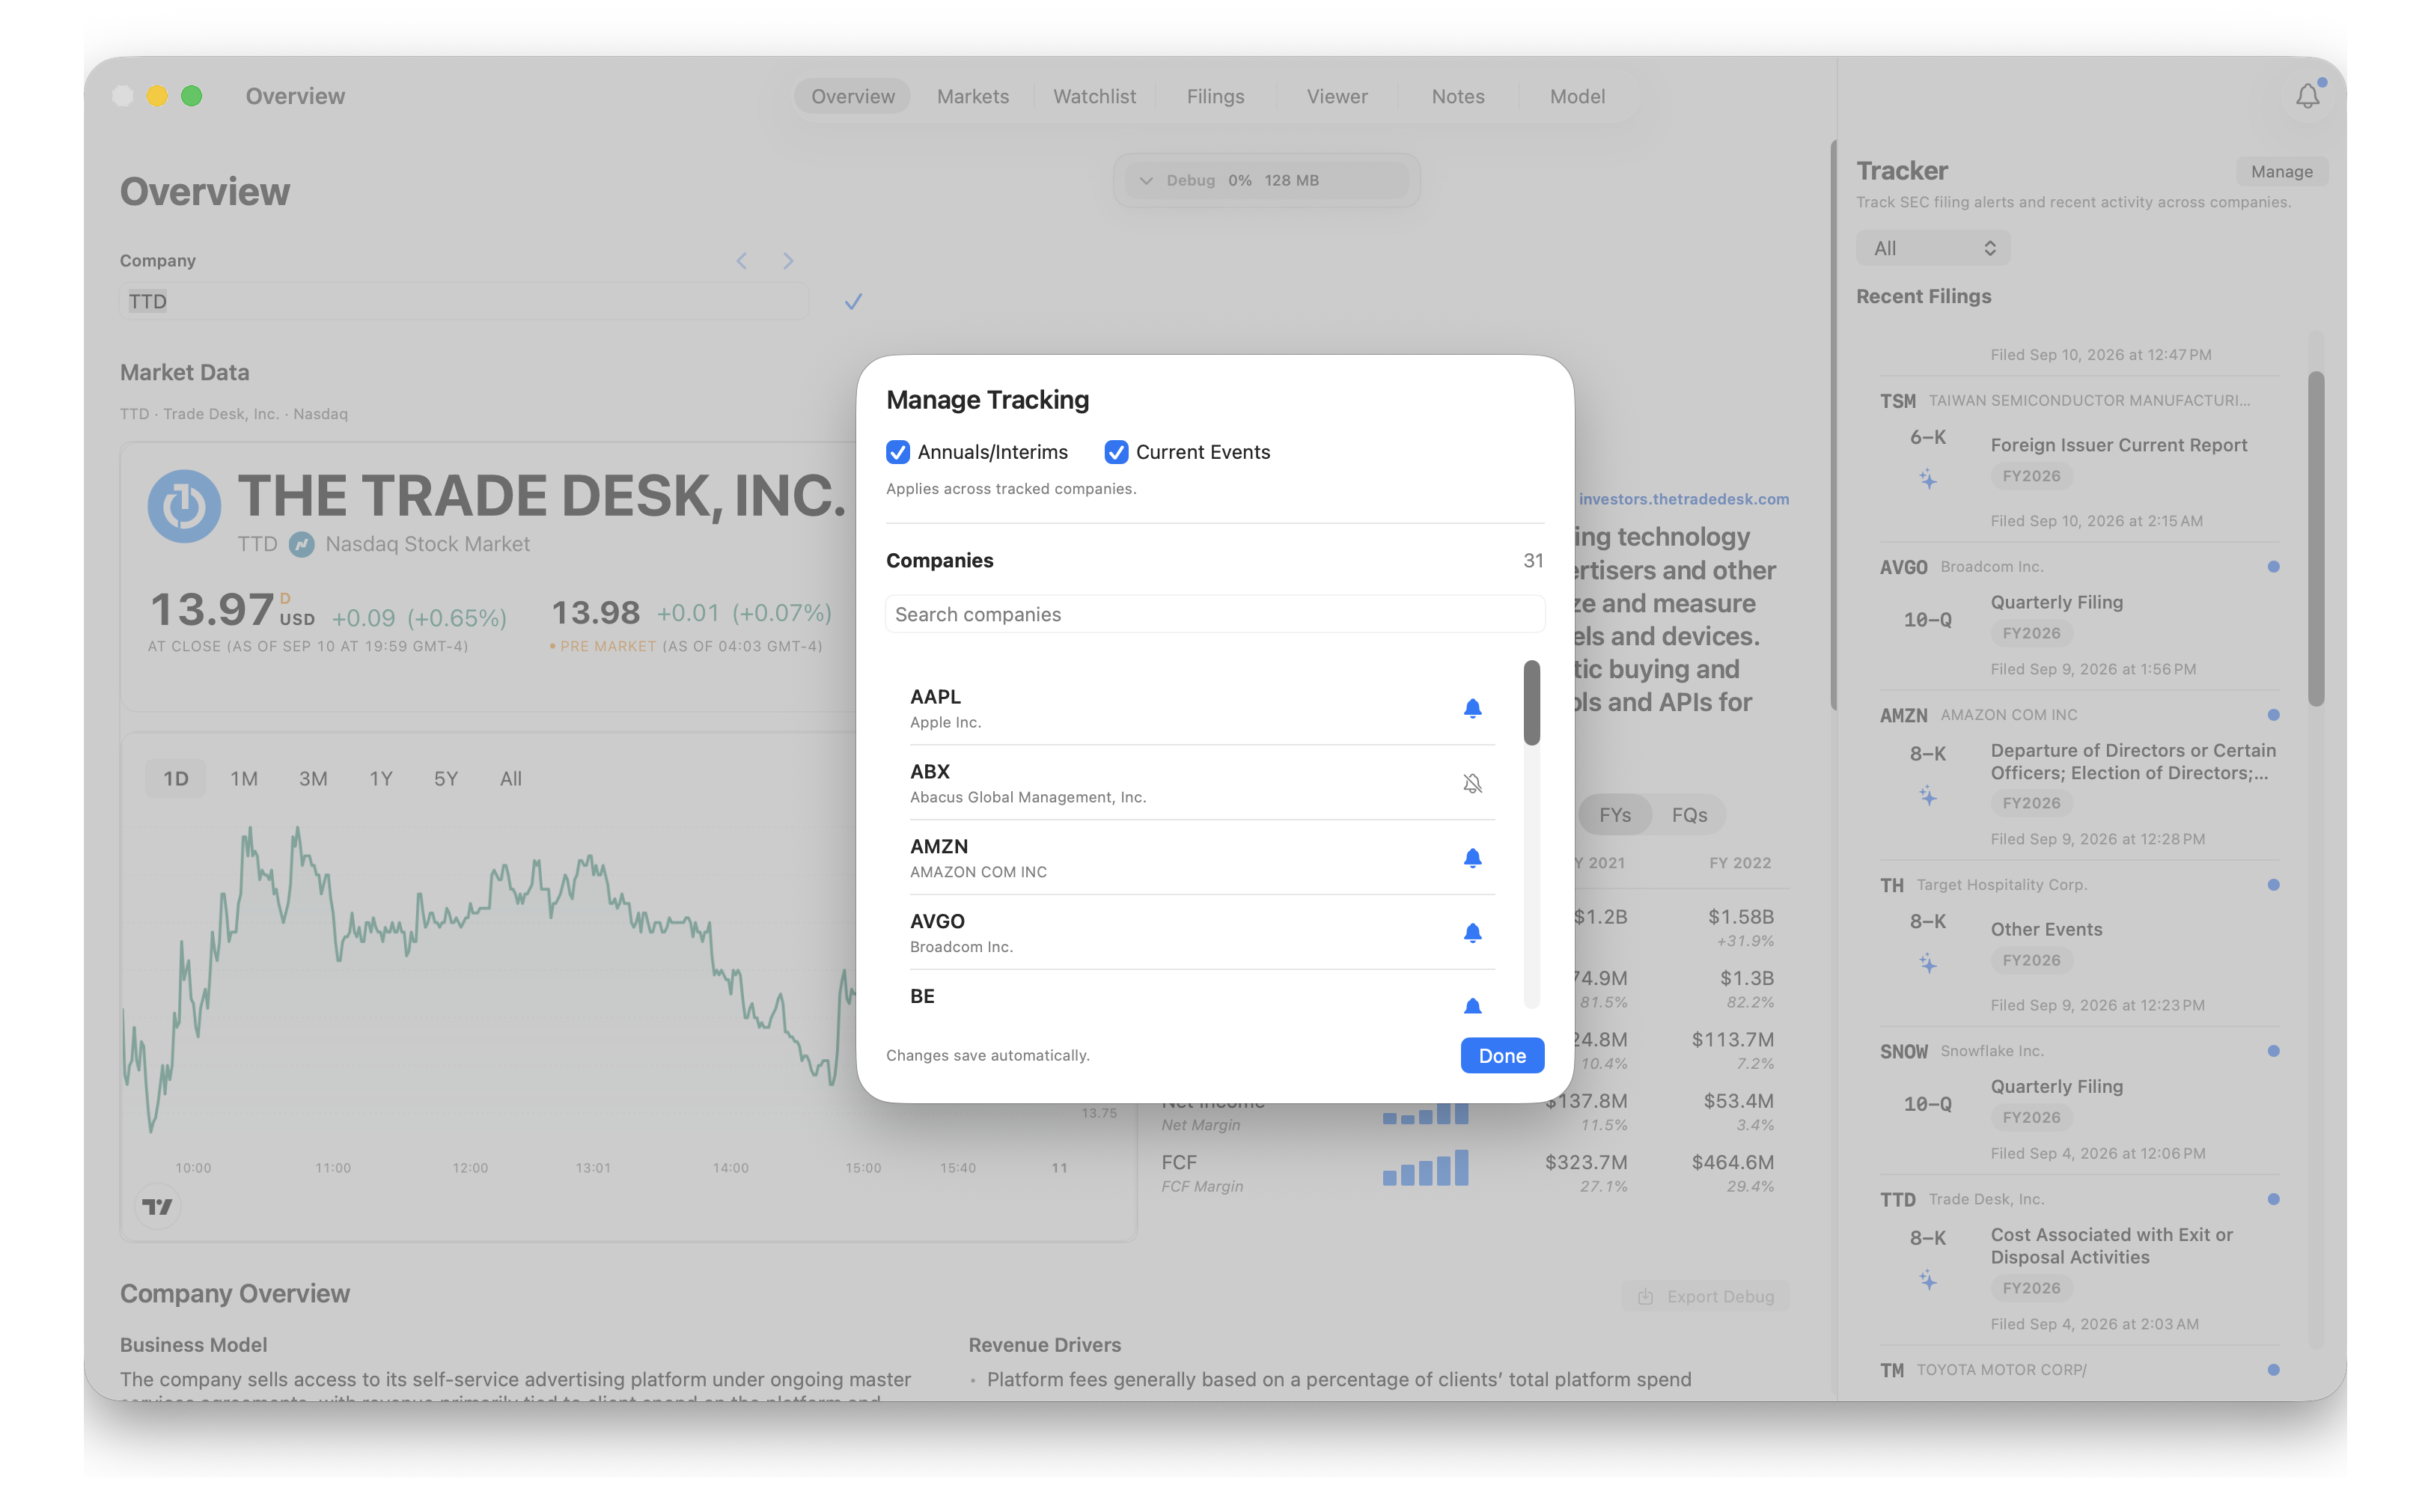Open investors.thetradedesk.com link
Viewport: 2431px width, 1512px height.
[x=1684, y=499]
